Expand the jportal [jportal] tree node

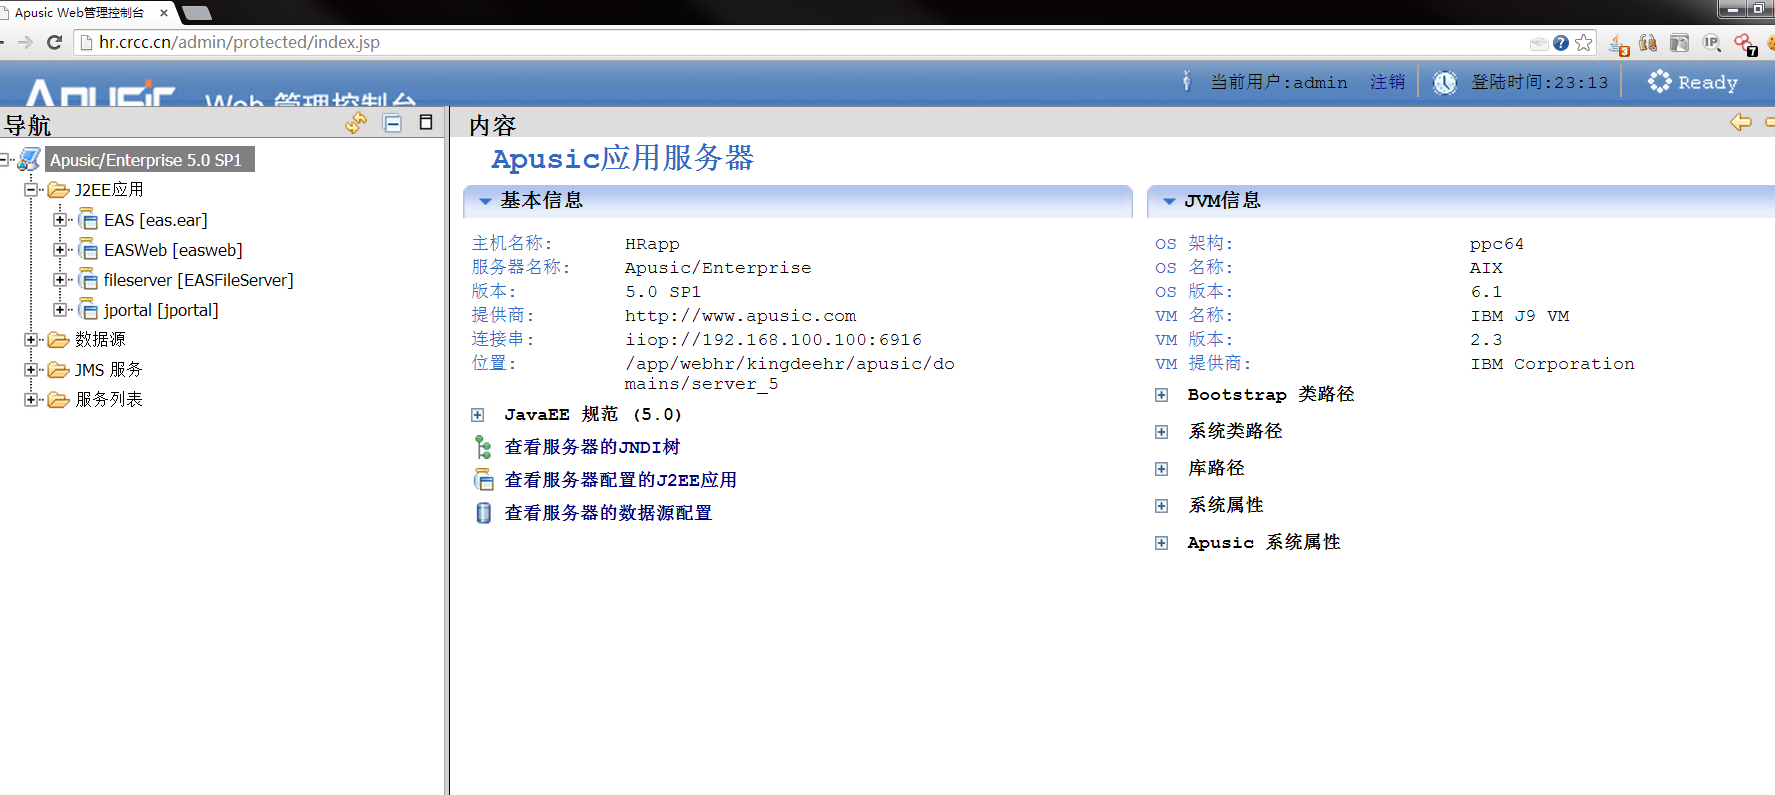pyautogui.click(x=60, y=310)
